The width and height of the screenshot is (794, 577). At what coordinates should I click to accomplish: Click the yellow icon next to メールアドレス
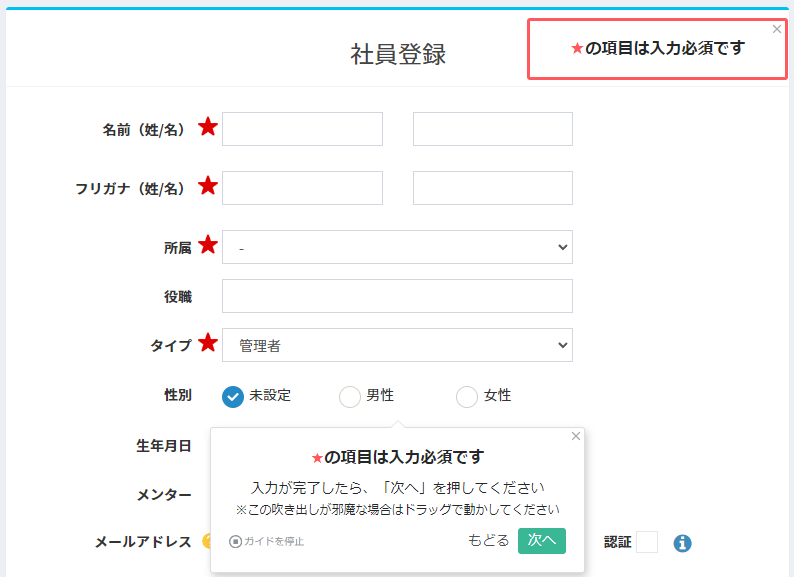tap(207, 541)
